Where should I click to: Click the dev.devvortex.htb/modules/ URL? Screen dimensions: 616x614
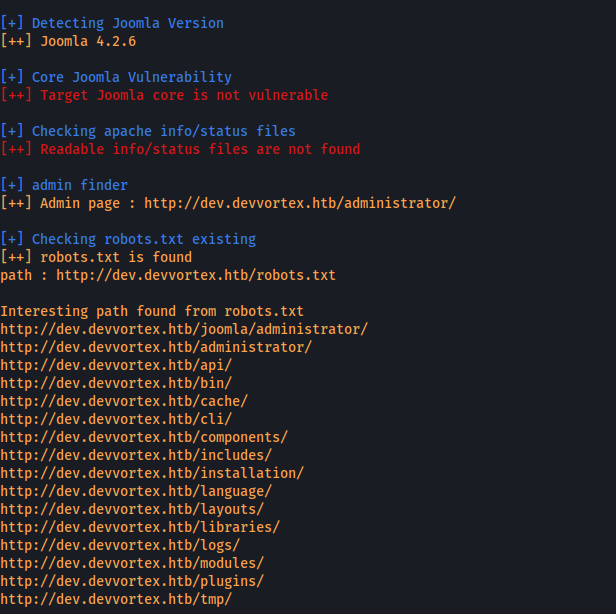pyautogui.click(x=132, y=563)
